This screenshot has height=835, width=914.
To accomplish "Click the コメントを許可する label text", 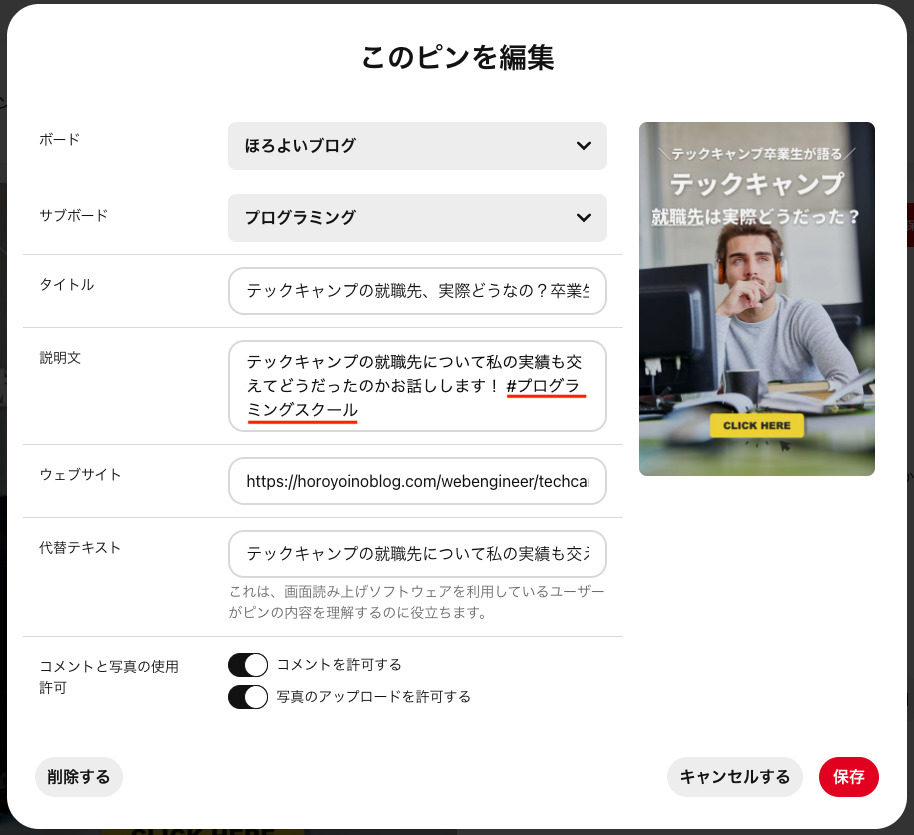I will click(339, 665).
